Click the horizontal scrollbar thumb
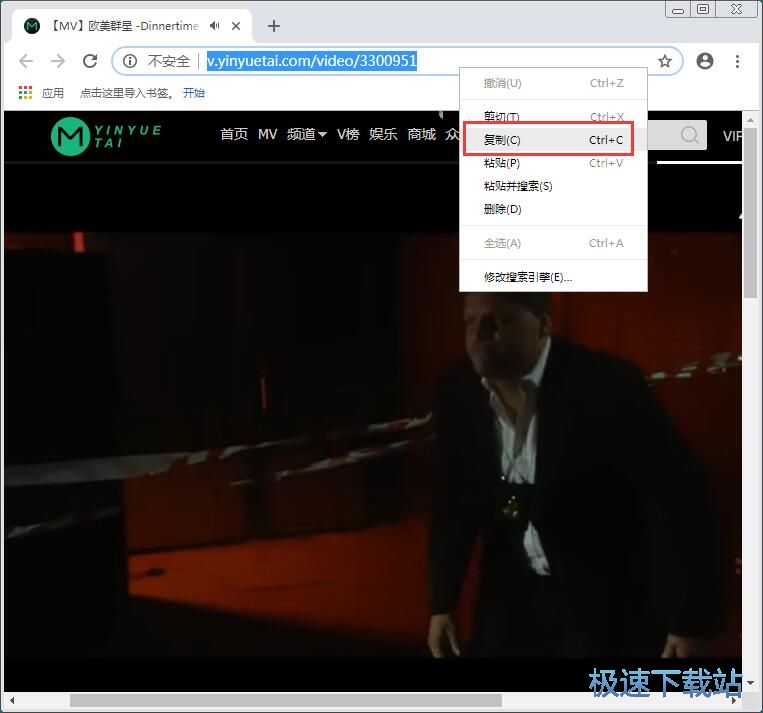Image resolution: width=763 pixels, height=713 pixels. click(286, 700)
